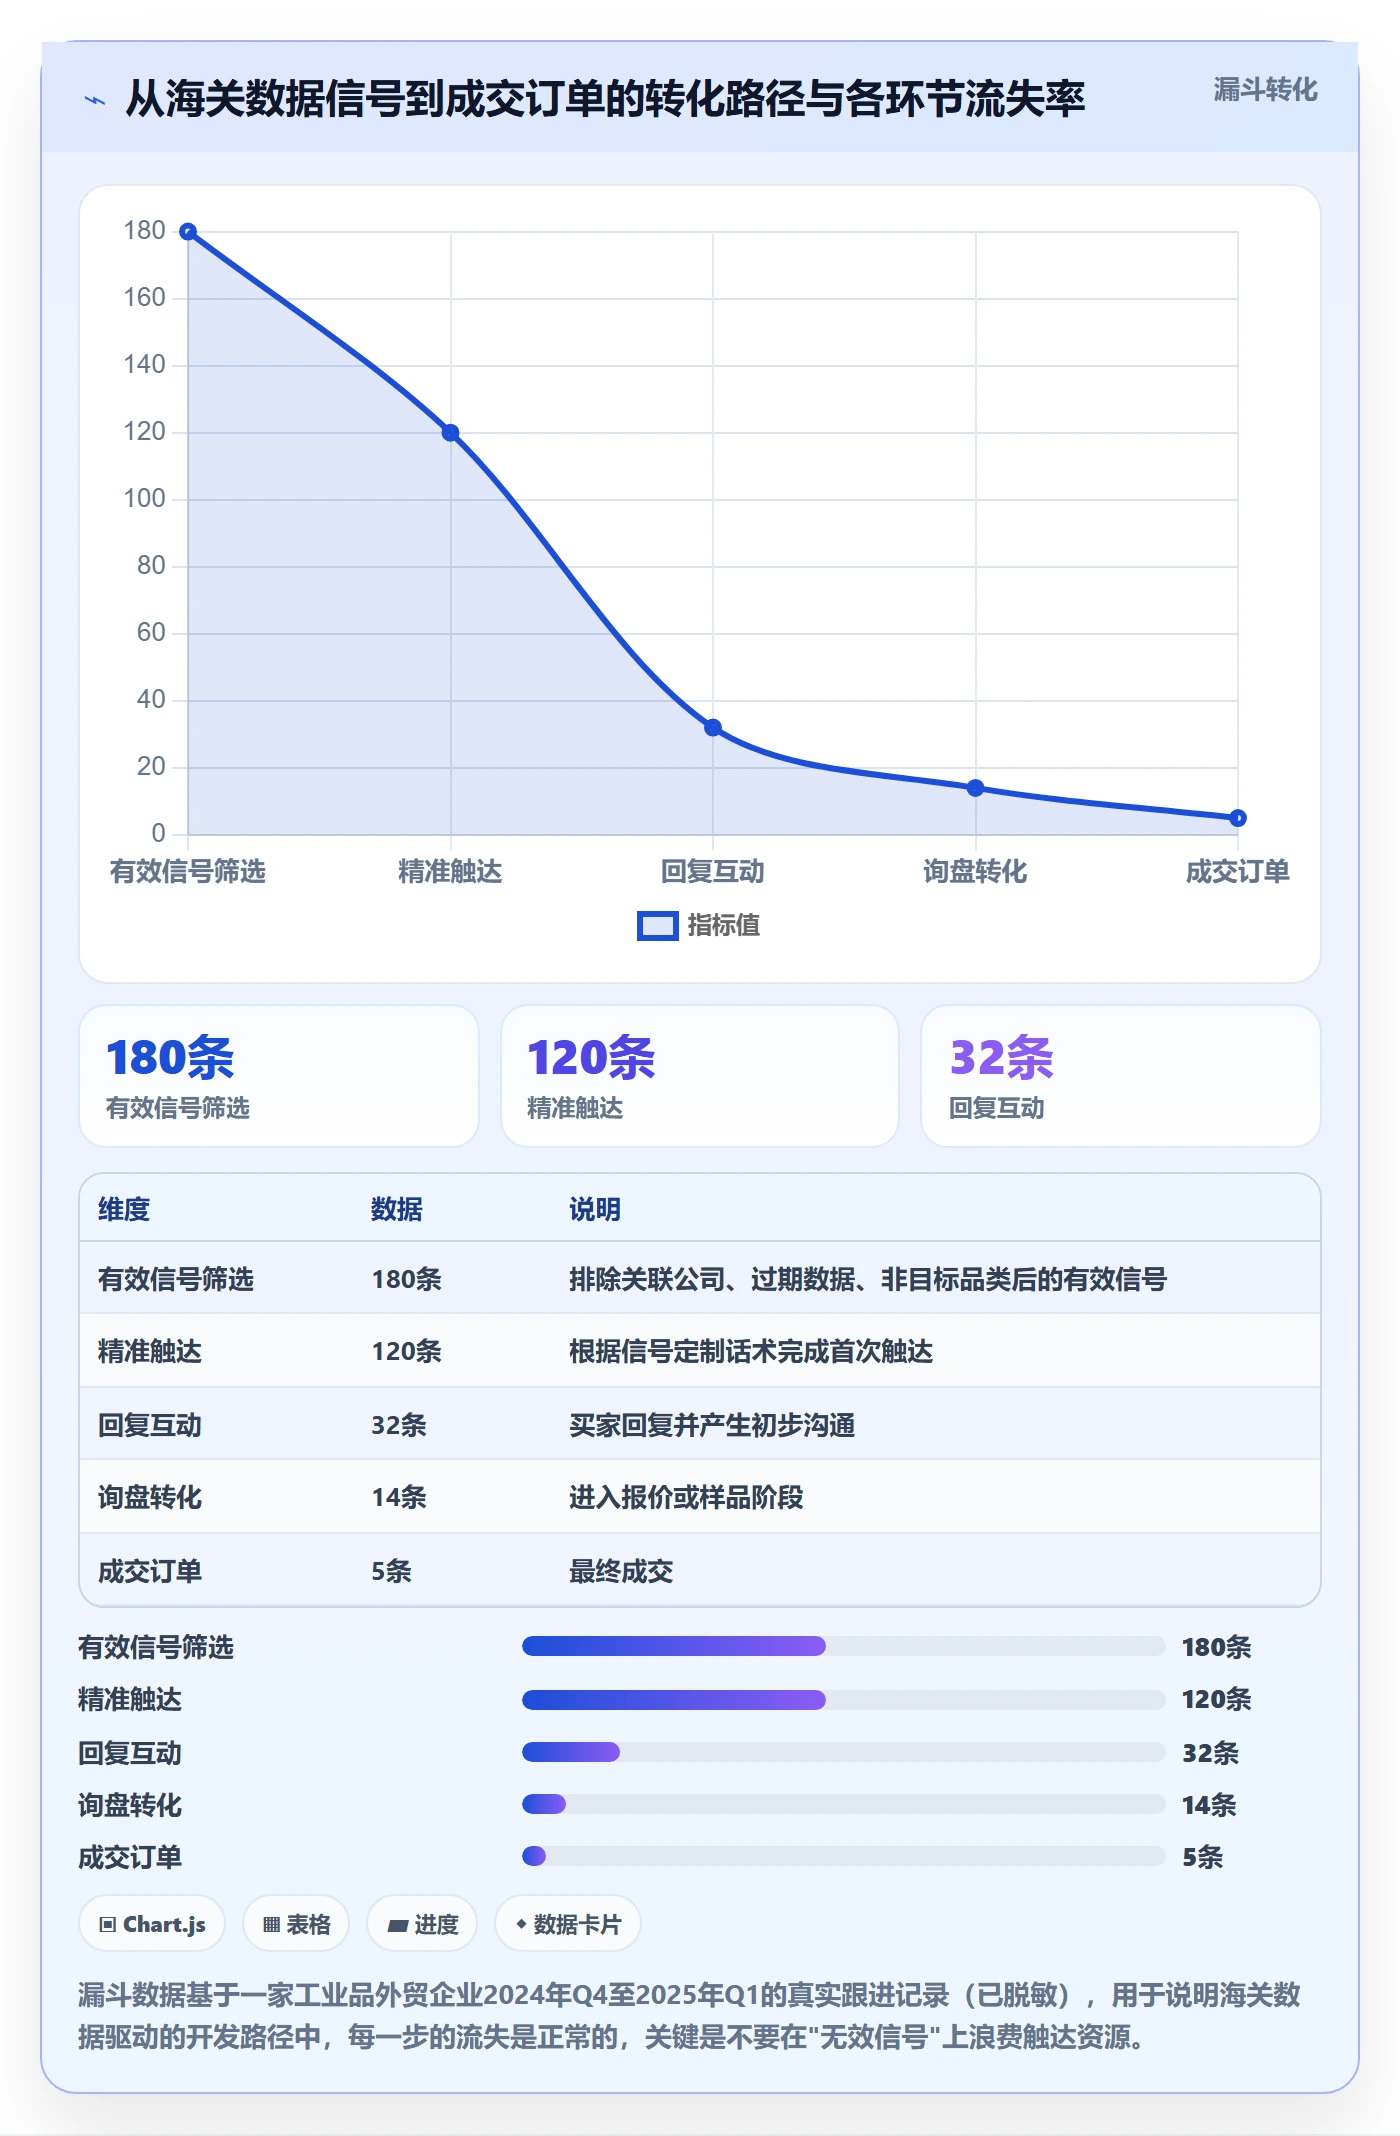Image resolution: width=1400 pixels, height=2136 pixels.
Task: Click the 数据 table column header
Action: pos(397,1209)
